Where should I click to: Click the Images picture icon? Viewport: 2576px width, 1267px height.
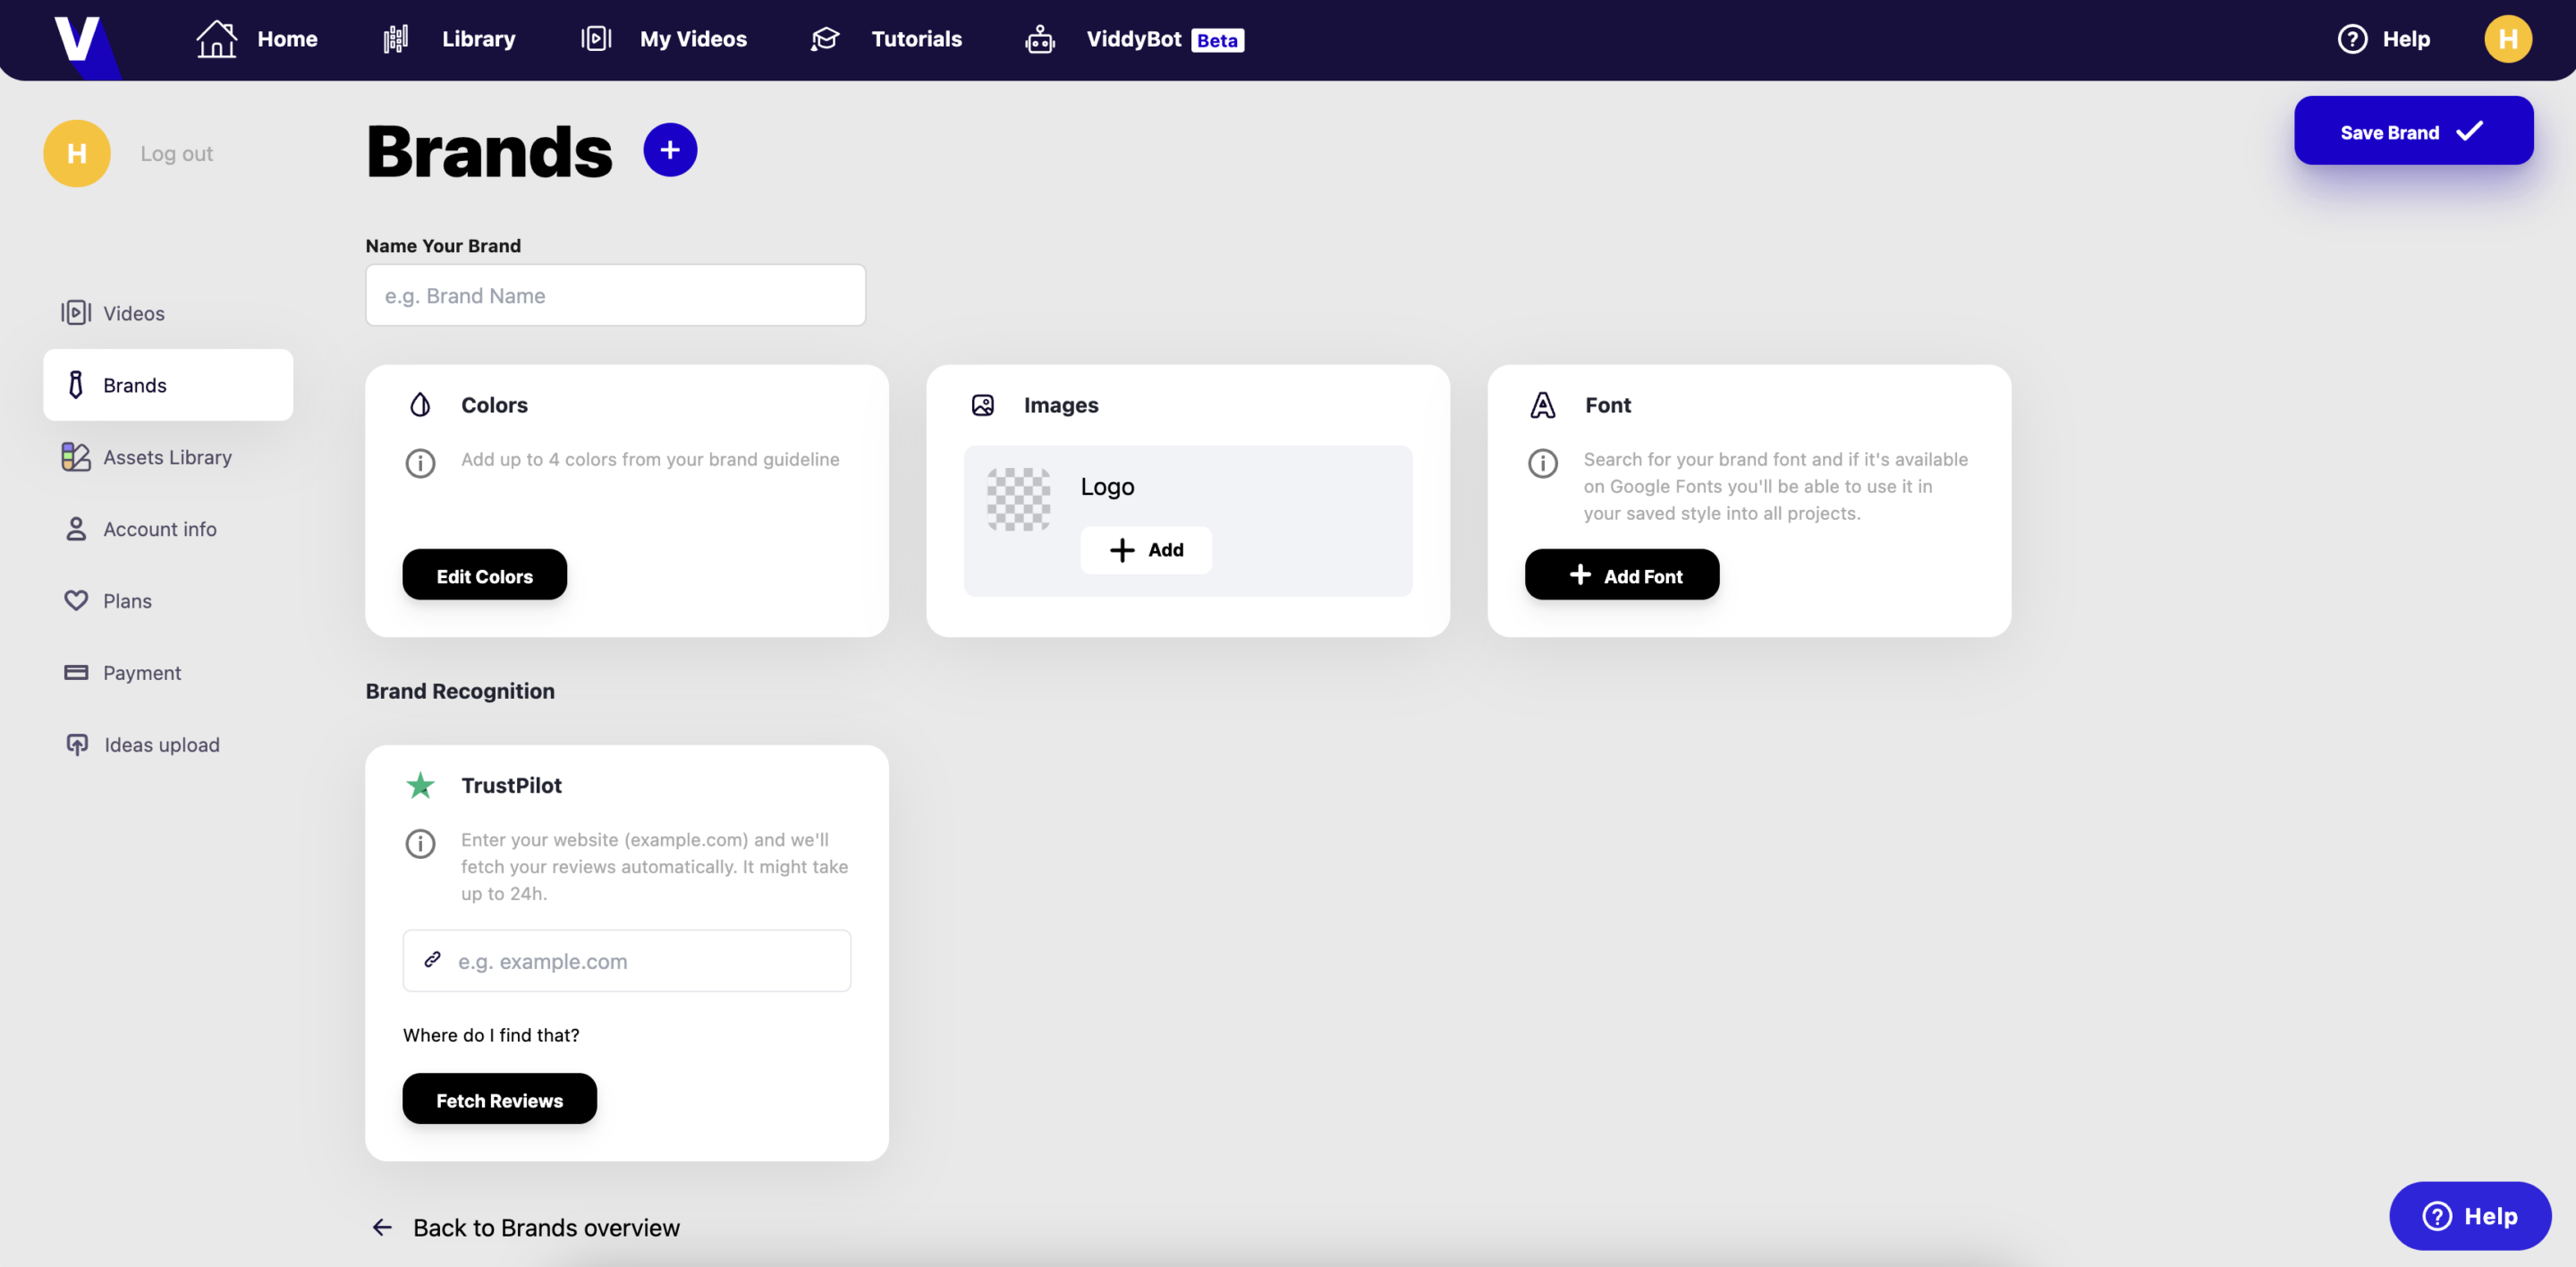tap(983, 405)
